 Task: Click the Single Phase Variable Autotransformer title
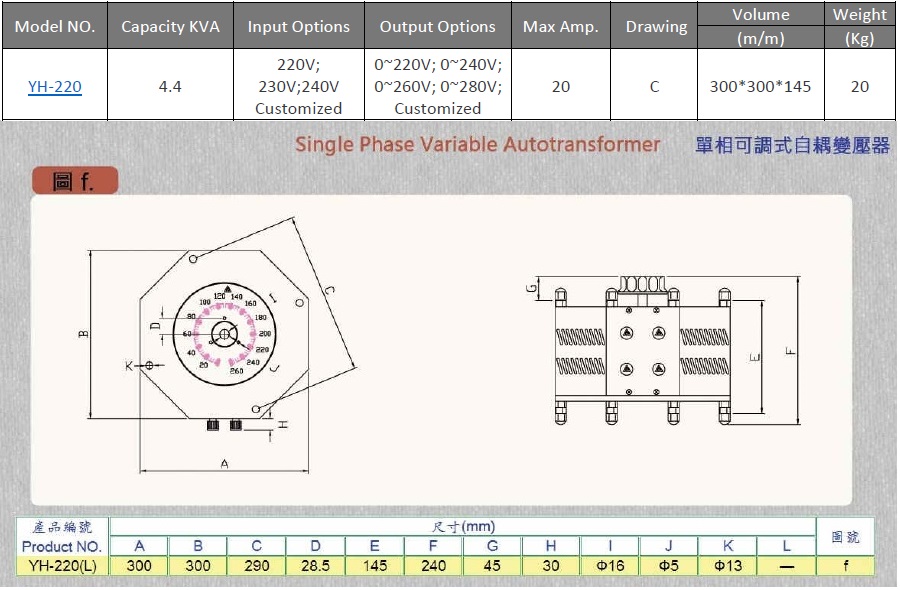coord(477,145)
